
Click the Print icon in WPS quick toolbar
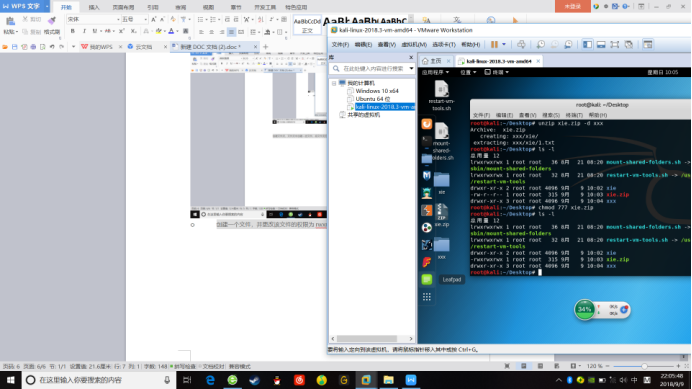(33, 47)
